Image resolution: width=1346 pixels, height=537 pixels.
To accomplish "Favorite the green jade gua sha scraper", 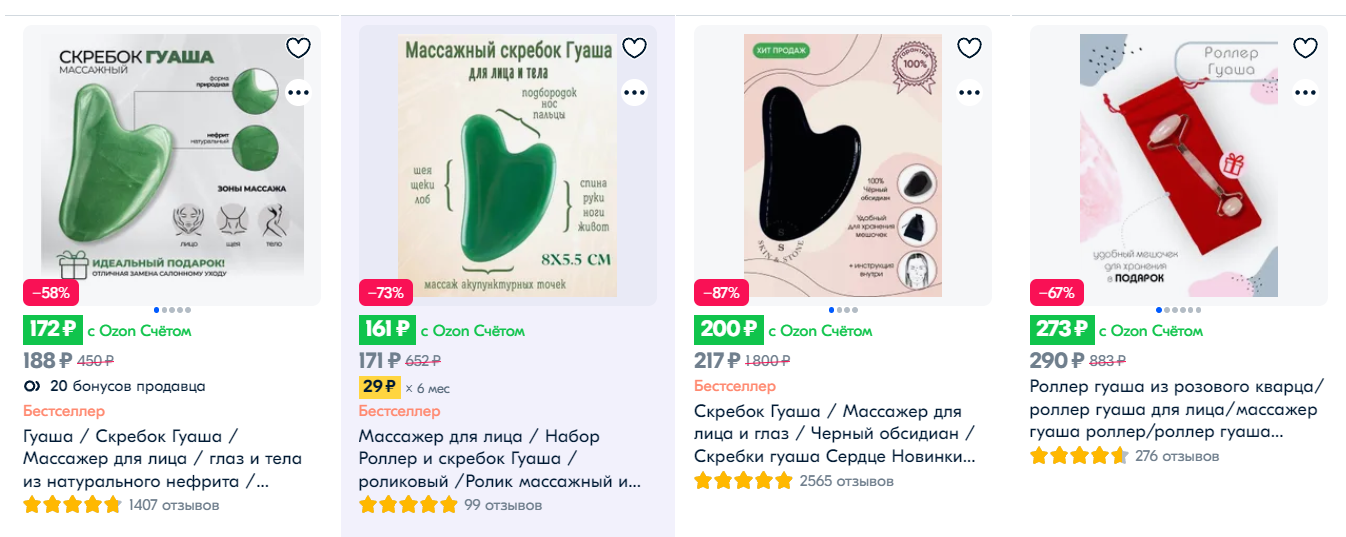I will (299, 48).
